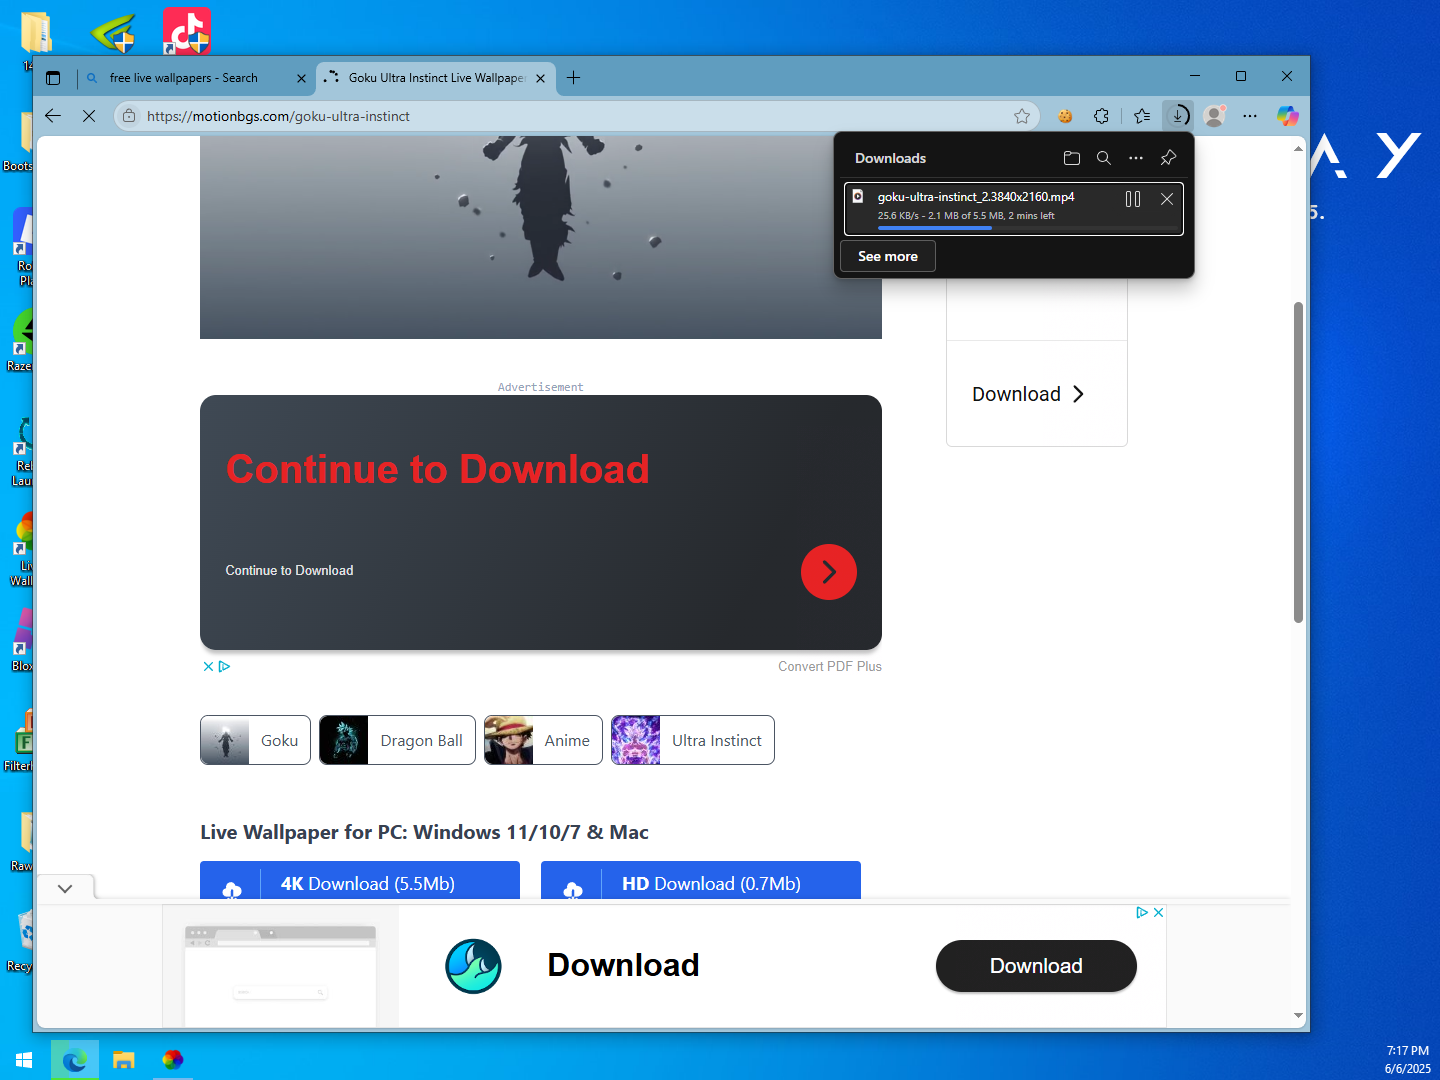This screenshot has width=1440, height=1080.
Task: Click the blue wave logo in banner ad
Action: click(x=473, y=966)
